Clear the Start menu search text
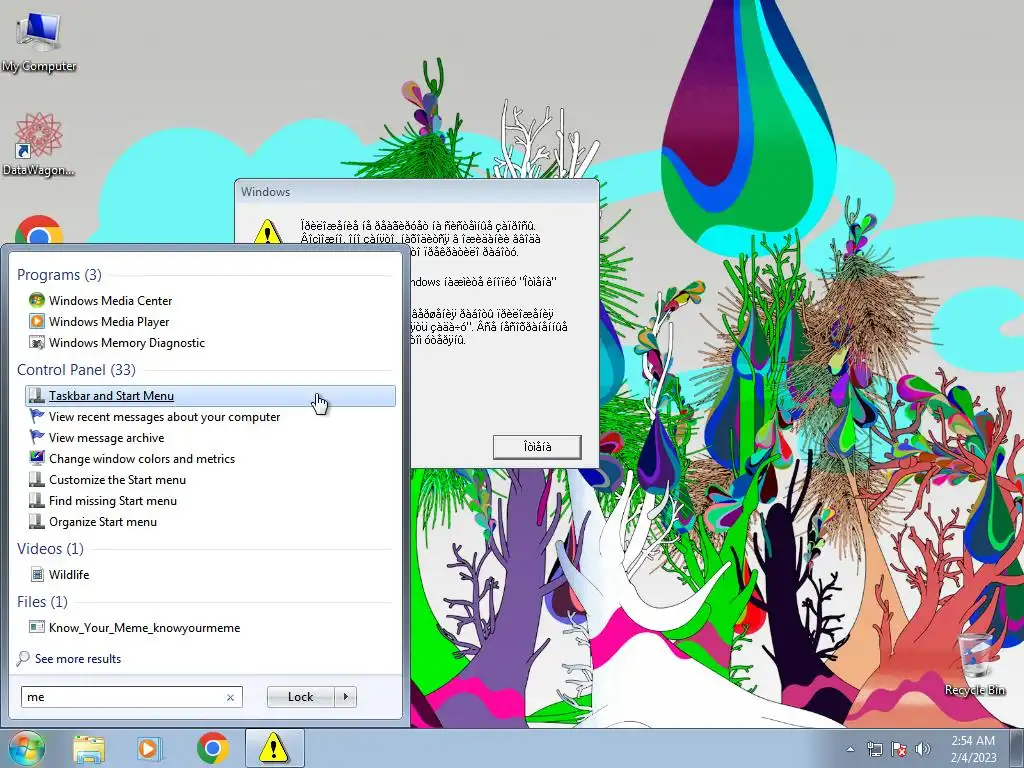The height and width of the screenshot is (768, 1024). click(231, 697)
